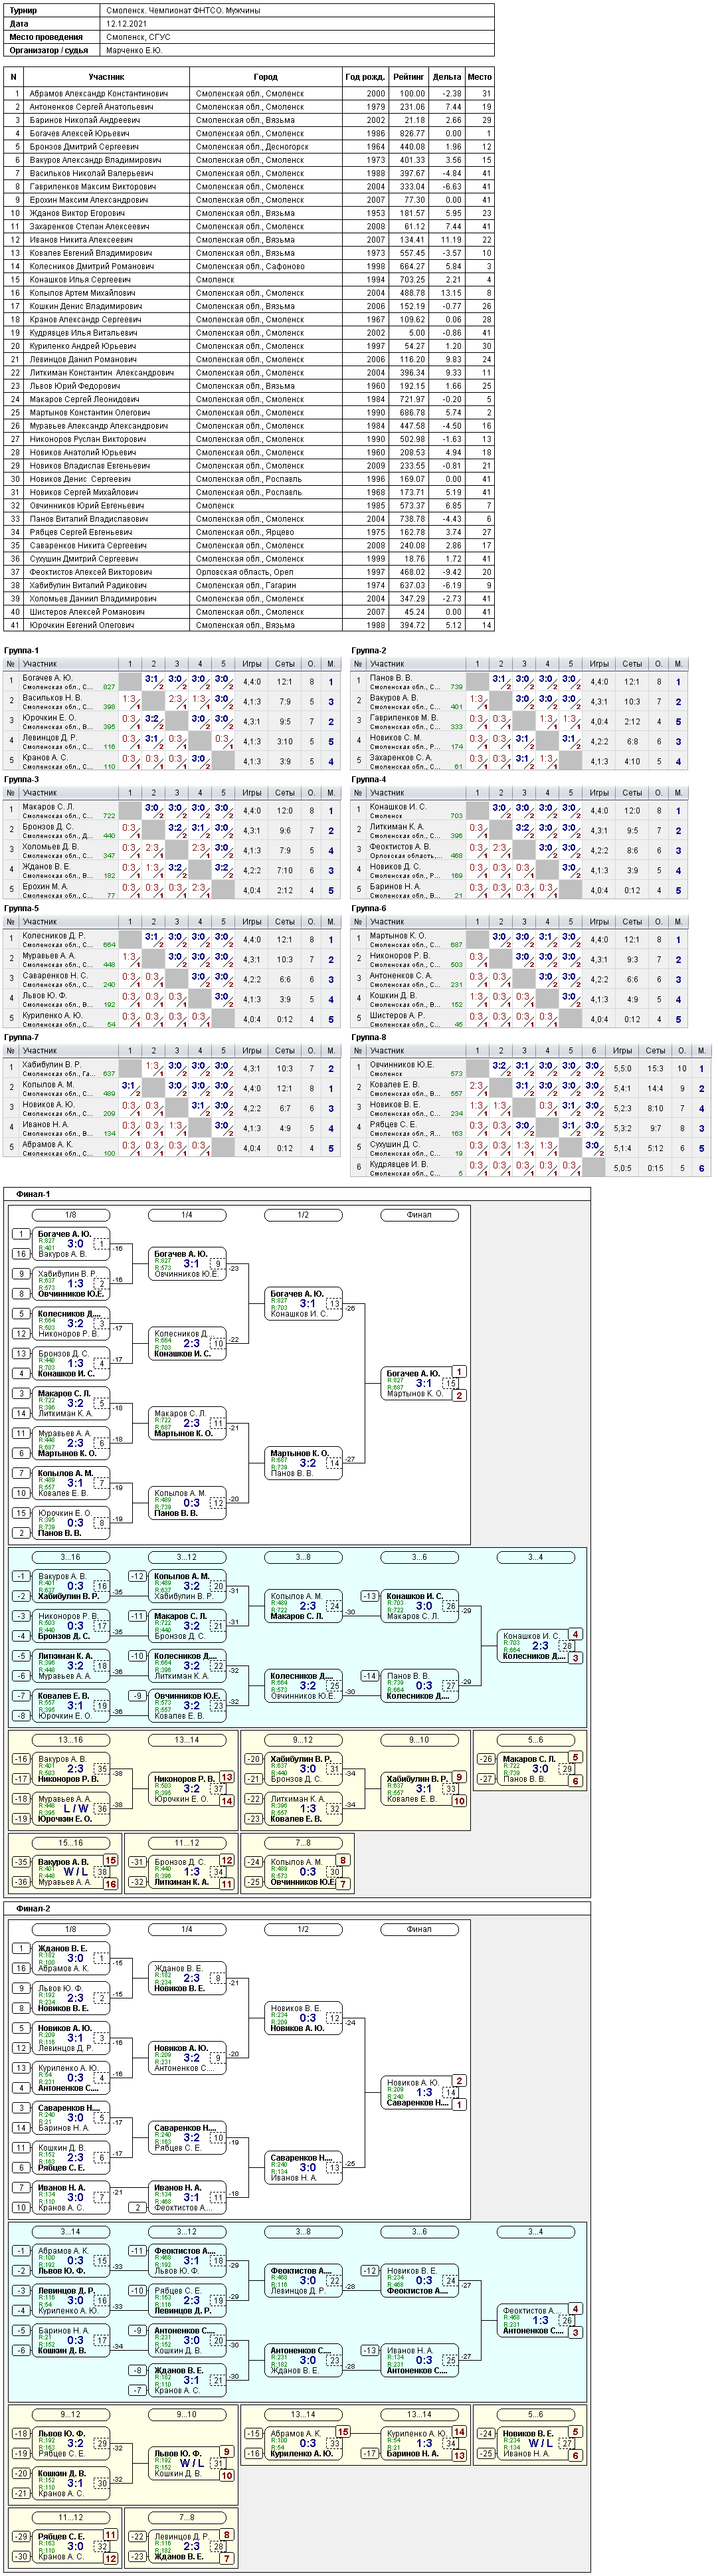Click the Группа-8 table title

[x=369, y=1037]
